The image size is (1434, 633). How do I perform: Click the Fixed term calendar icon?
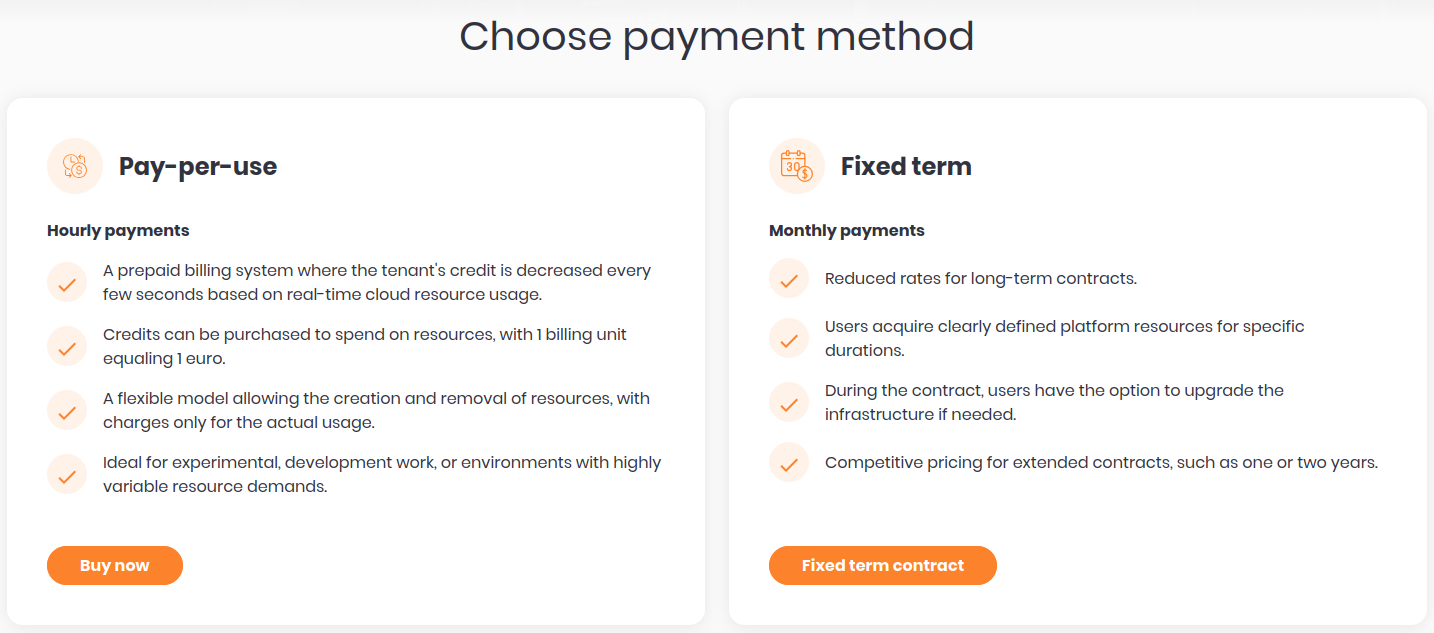pyautogui.click(x=797, y=166)
